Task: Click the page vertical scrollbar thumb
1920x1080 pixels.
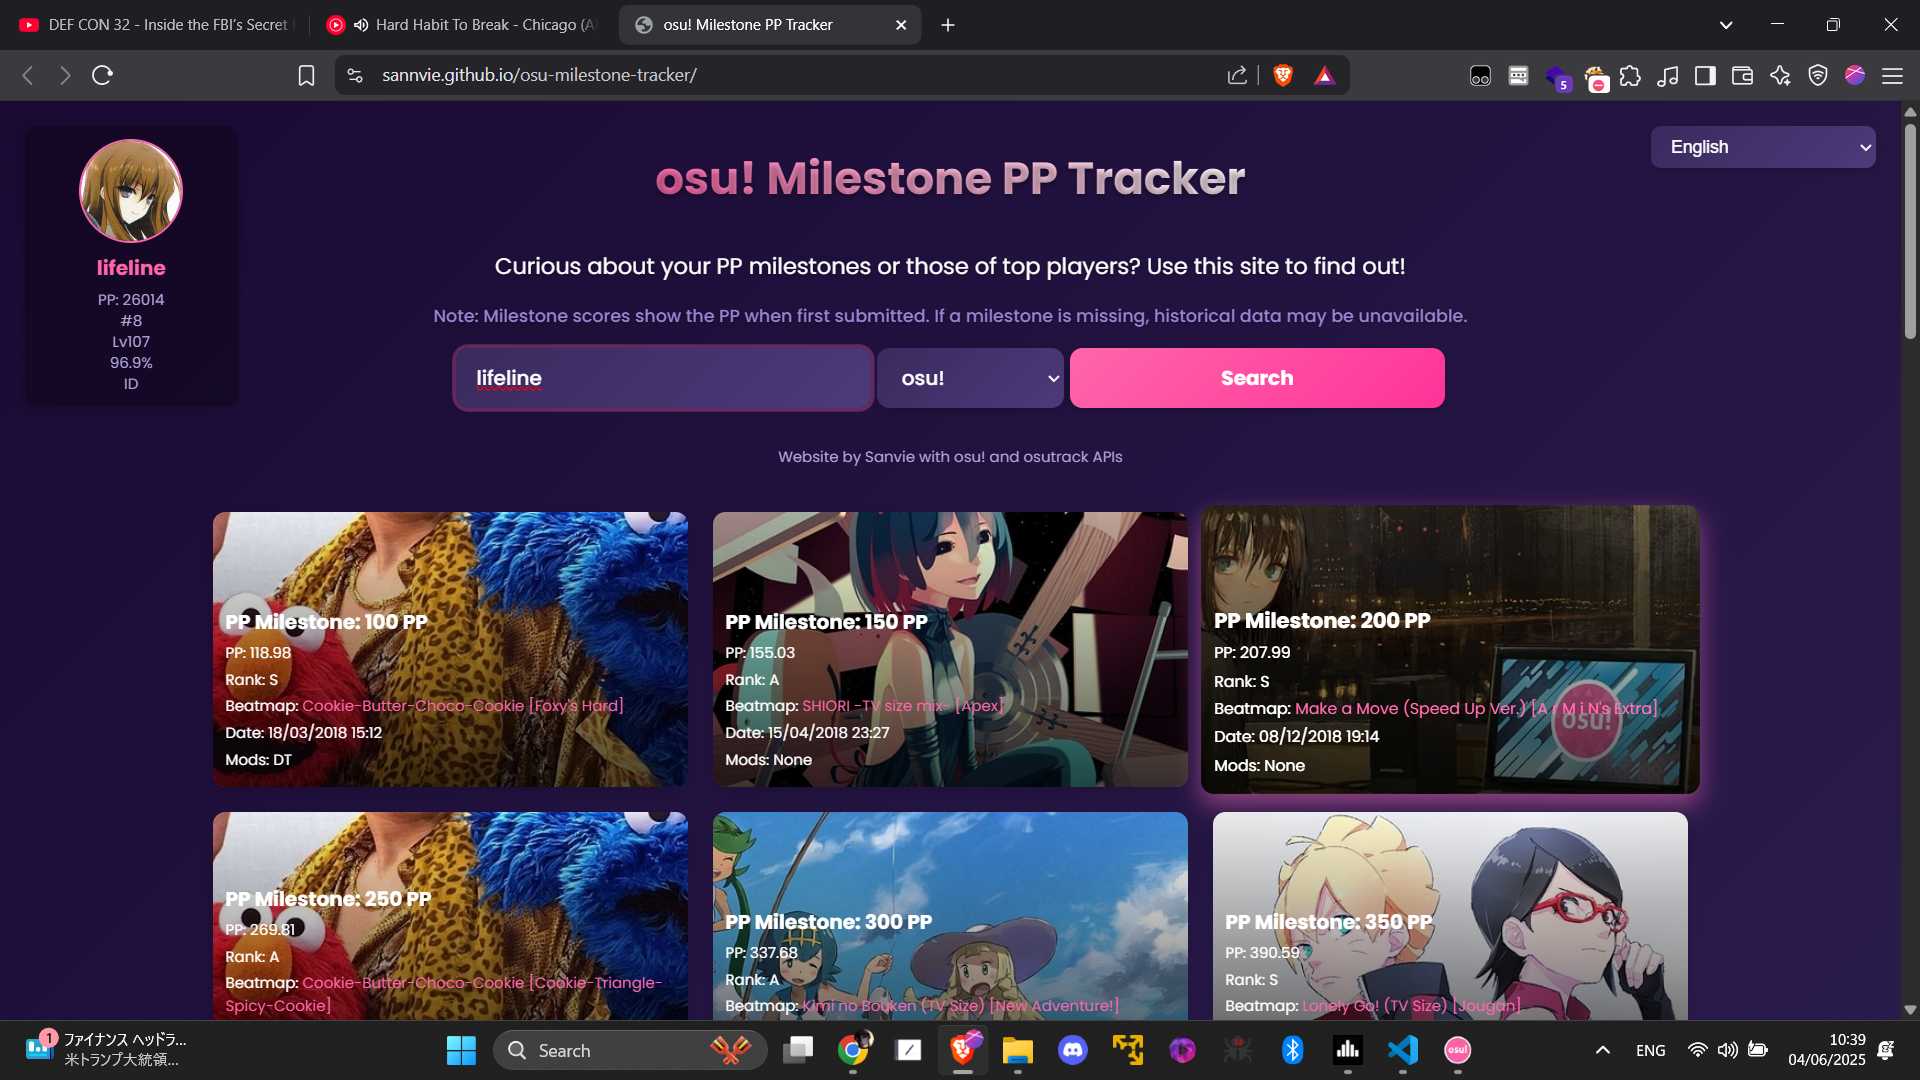Action: 1910,230
